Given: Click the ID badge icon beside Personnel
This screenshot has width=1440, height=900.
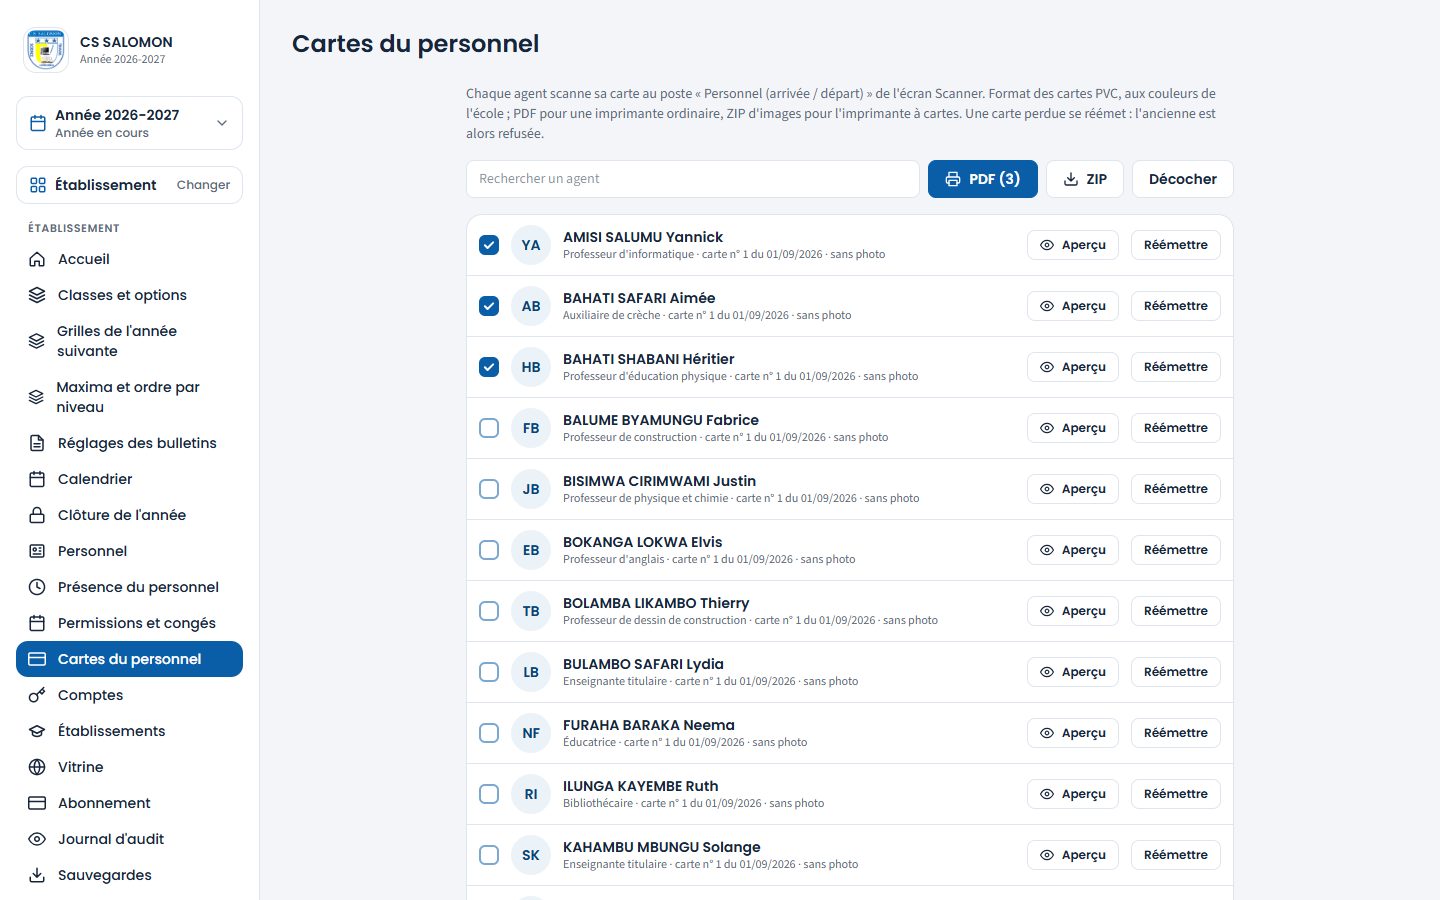Looking at the screenshot, I should pos(37,551).
